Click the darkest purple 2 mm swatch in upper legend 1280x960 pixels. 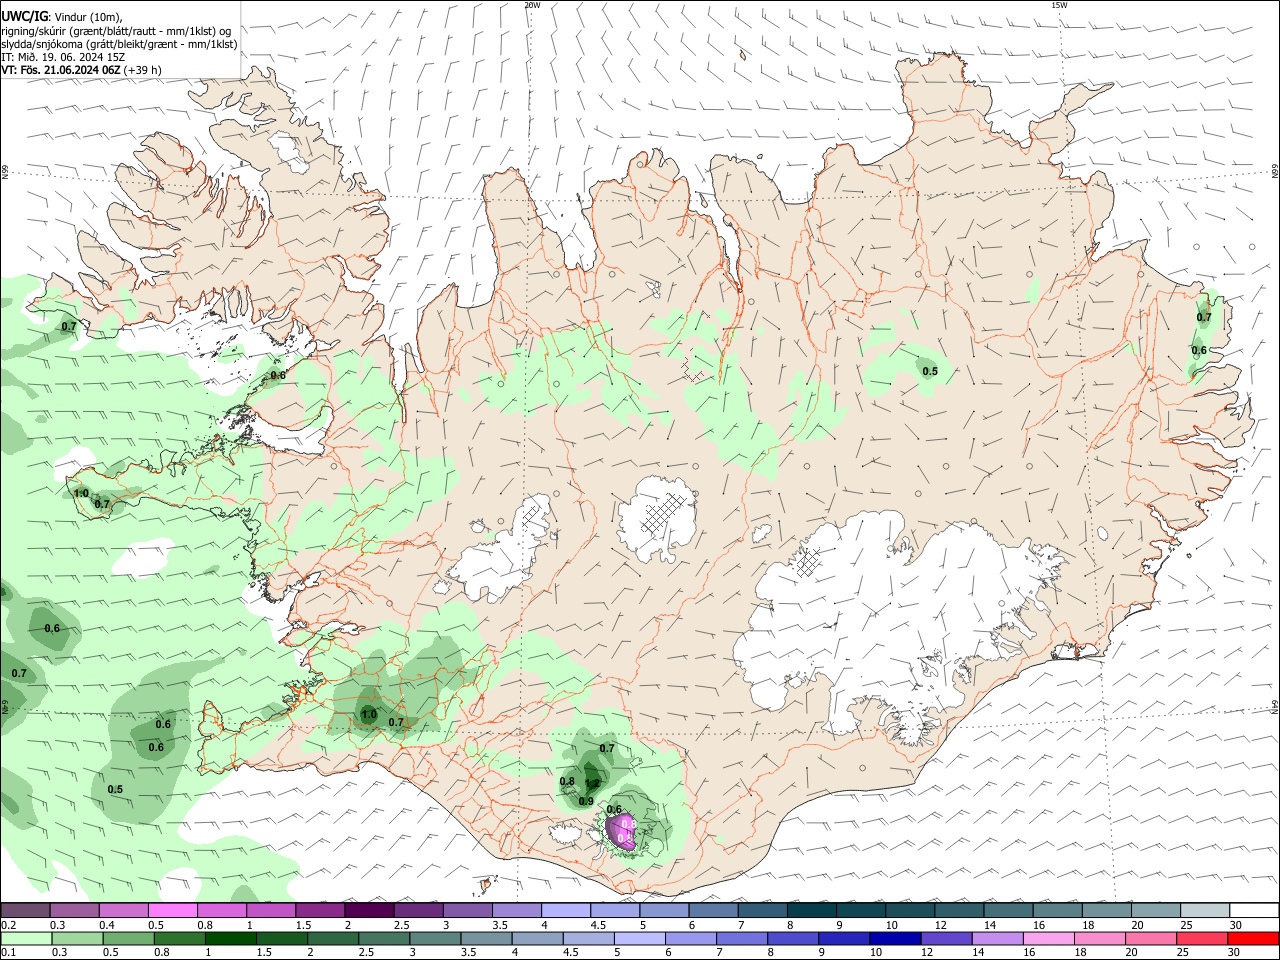[369, 910]
